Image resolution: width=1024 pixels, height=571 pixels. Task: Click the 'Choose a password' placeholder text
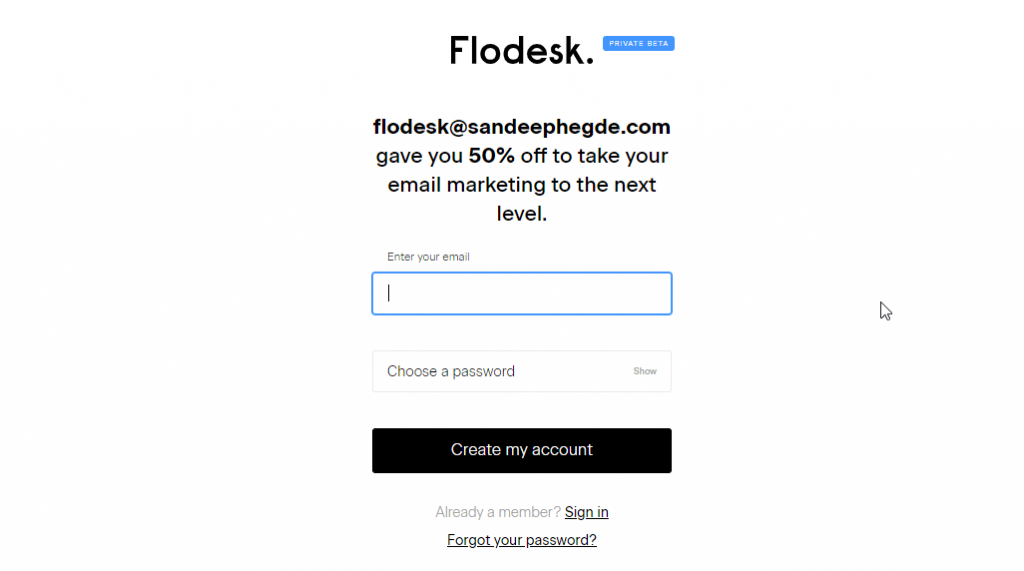450,371
